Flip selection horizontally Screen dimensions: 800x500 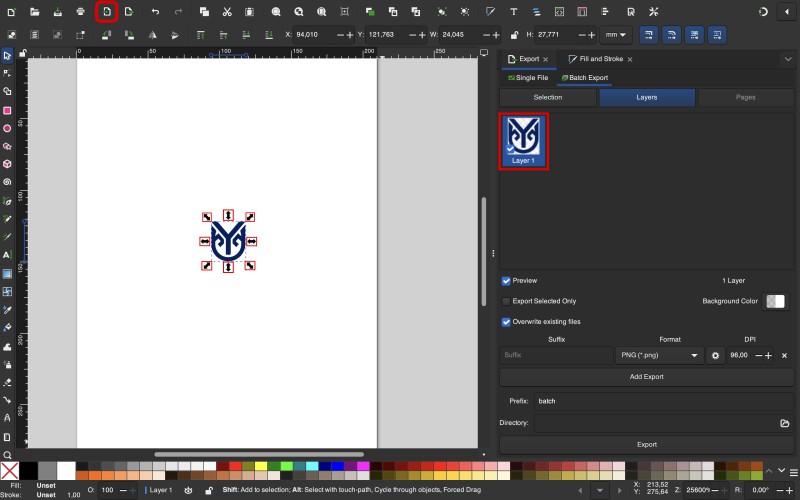[x=152, y=35]
